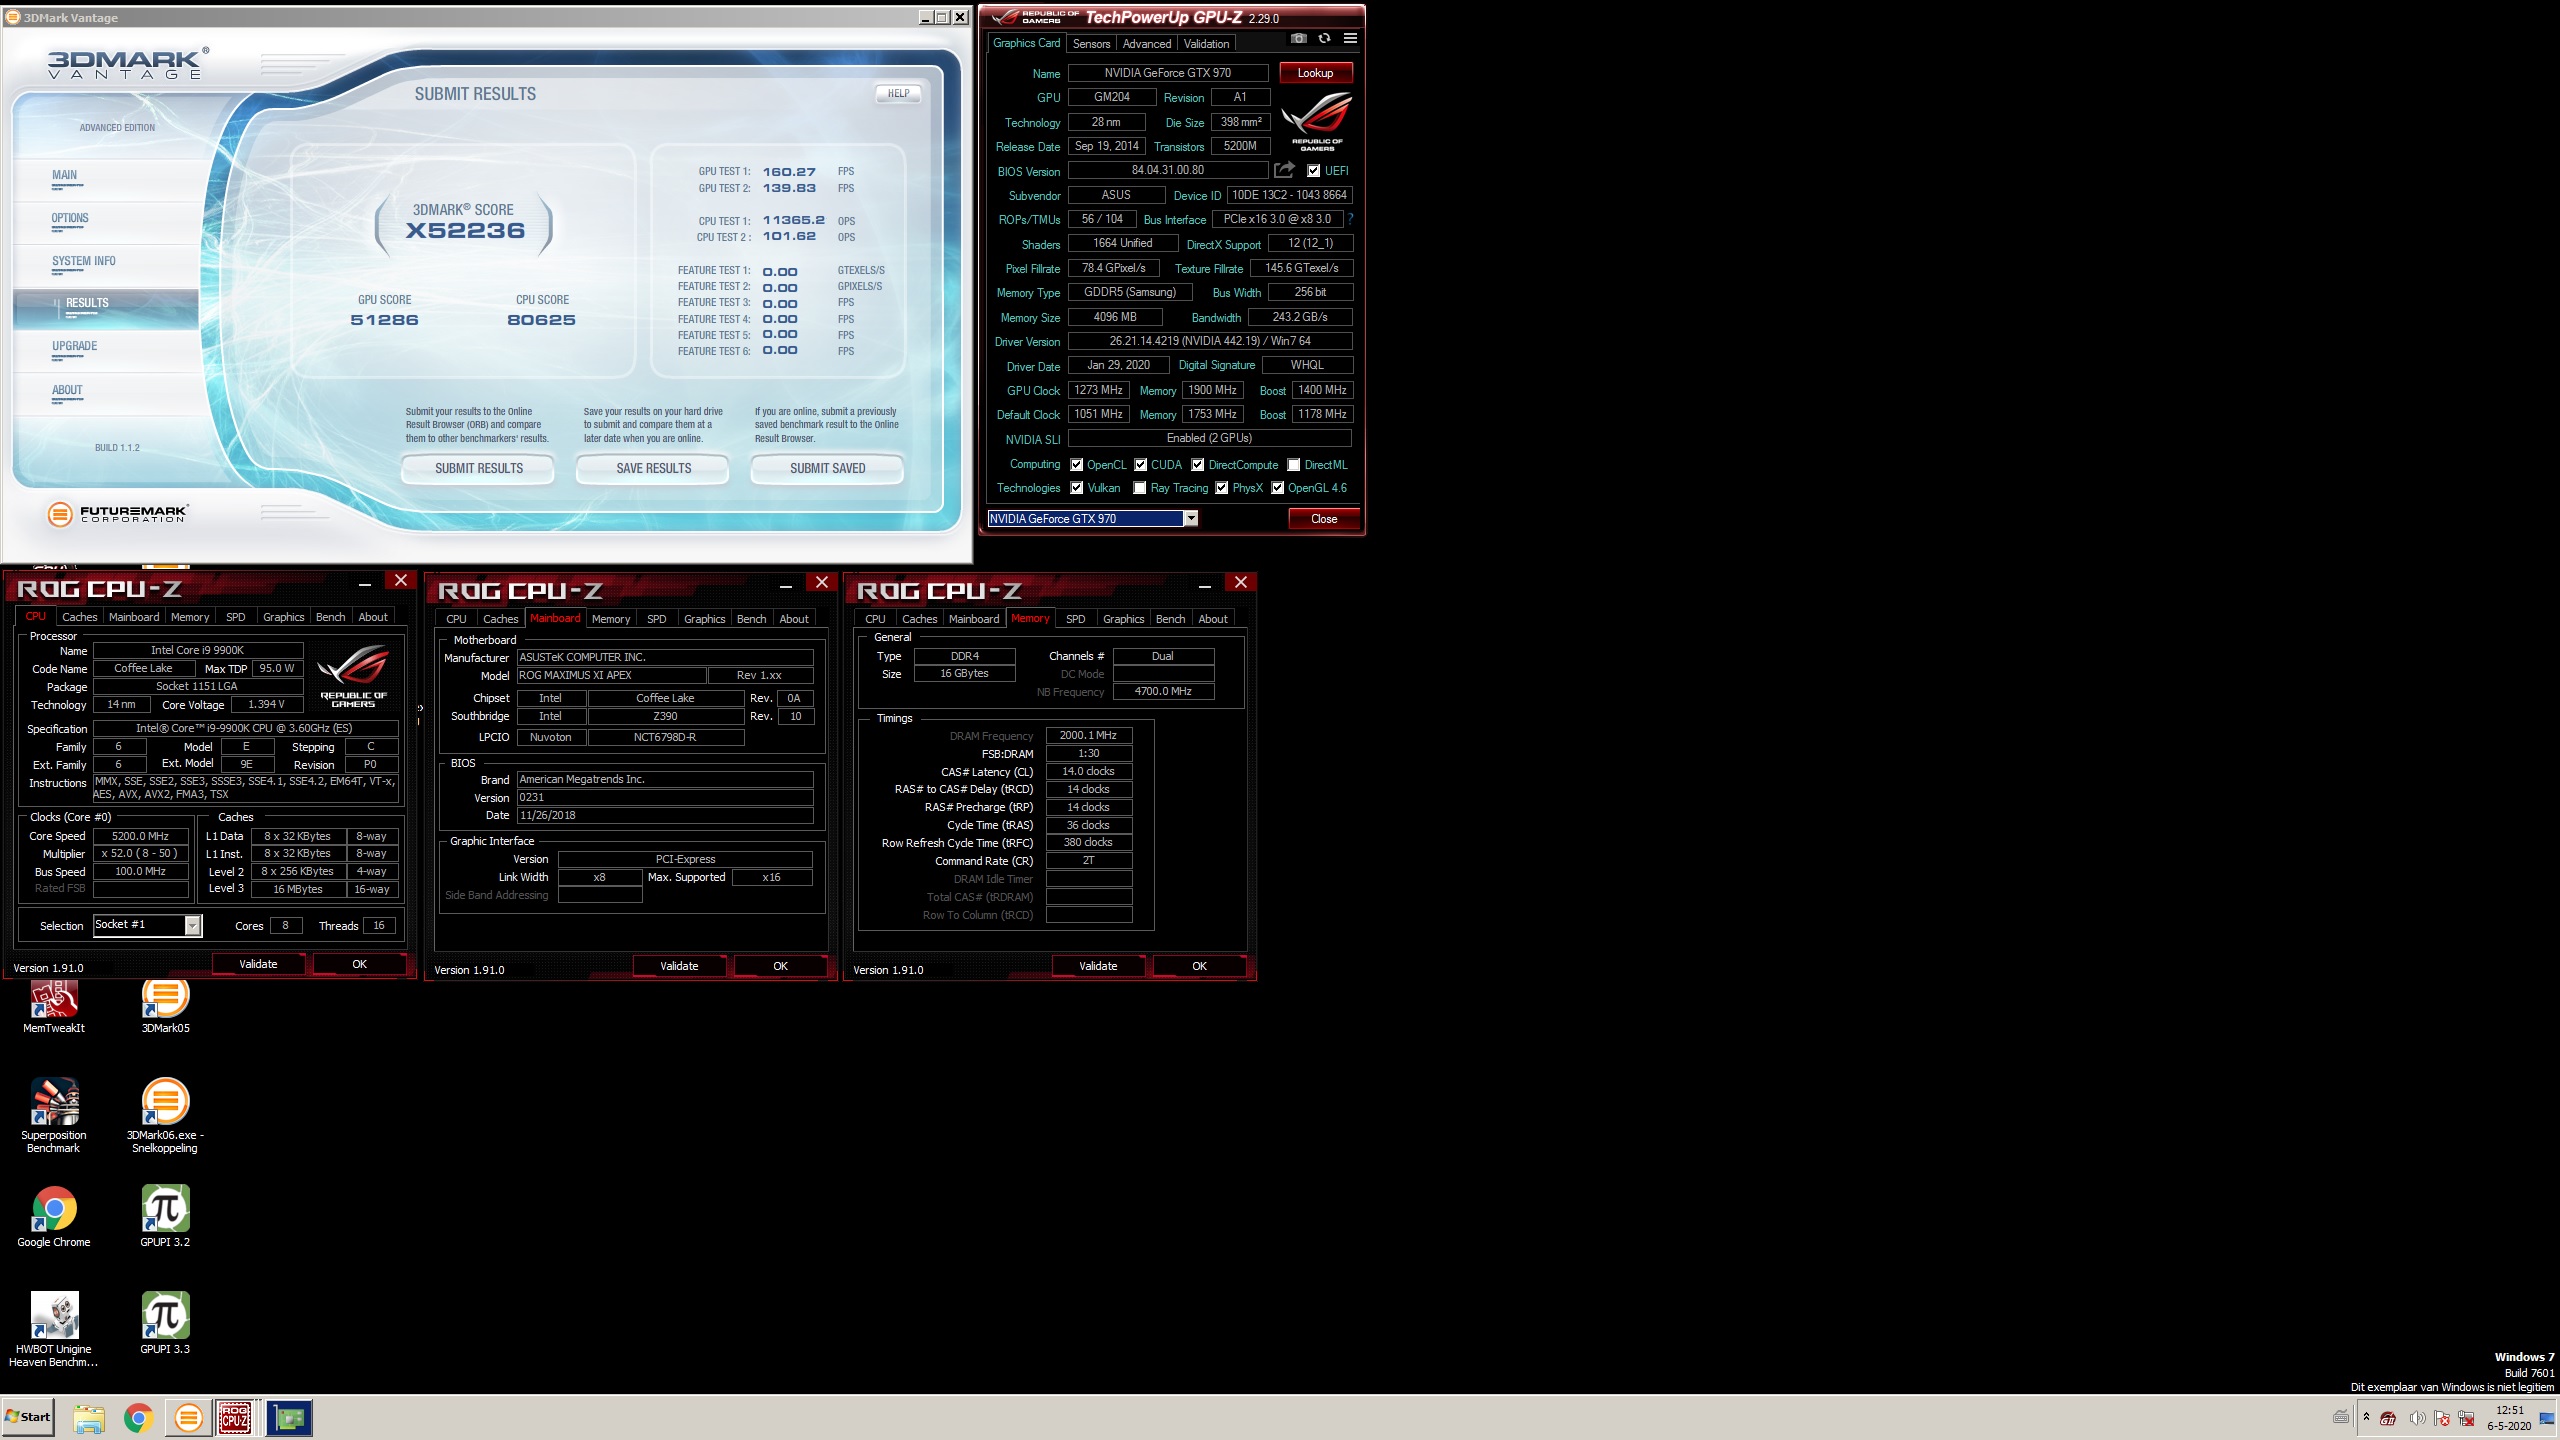Take a GPU-Z screenshot via camera icon

1298,39
